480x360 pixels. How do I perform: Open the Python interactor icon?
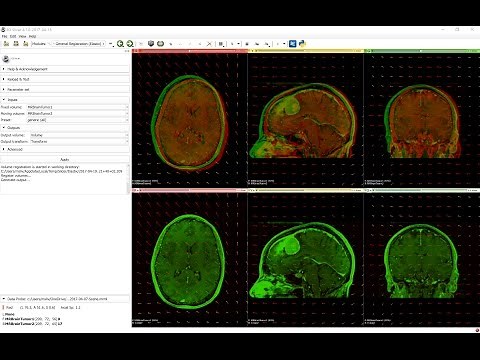click(302, 44)
